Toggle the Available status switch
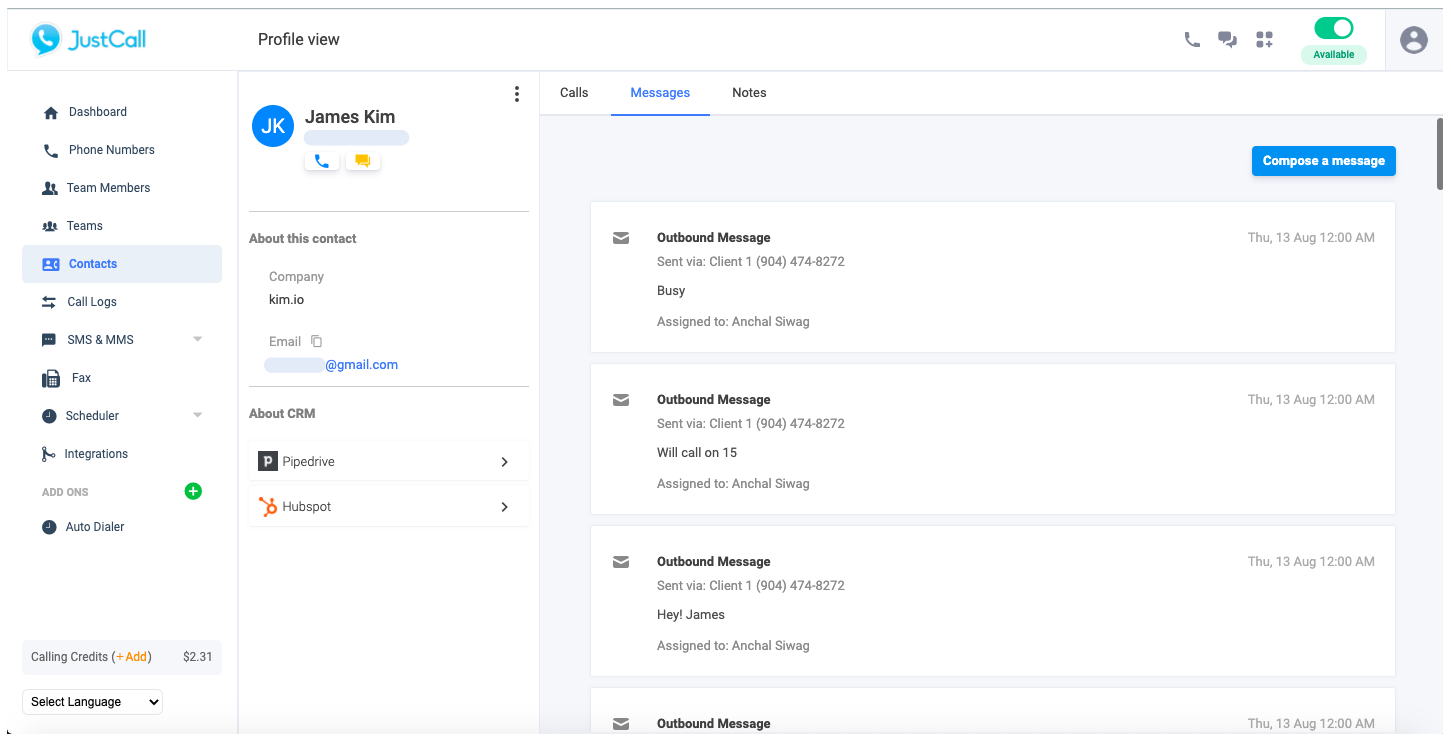The image size is (1451, 742). pyautogui.click(x=1334, y=28)
